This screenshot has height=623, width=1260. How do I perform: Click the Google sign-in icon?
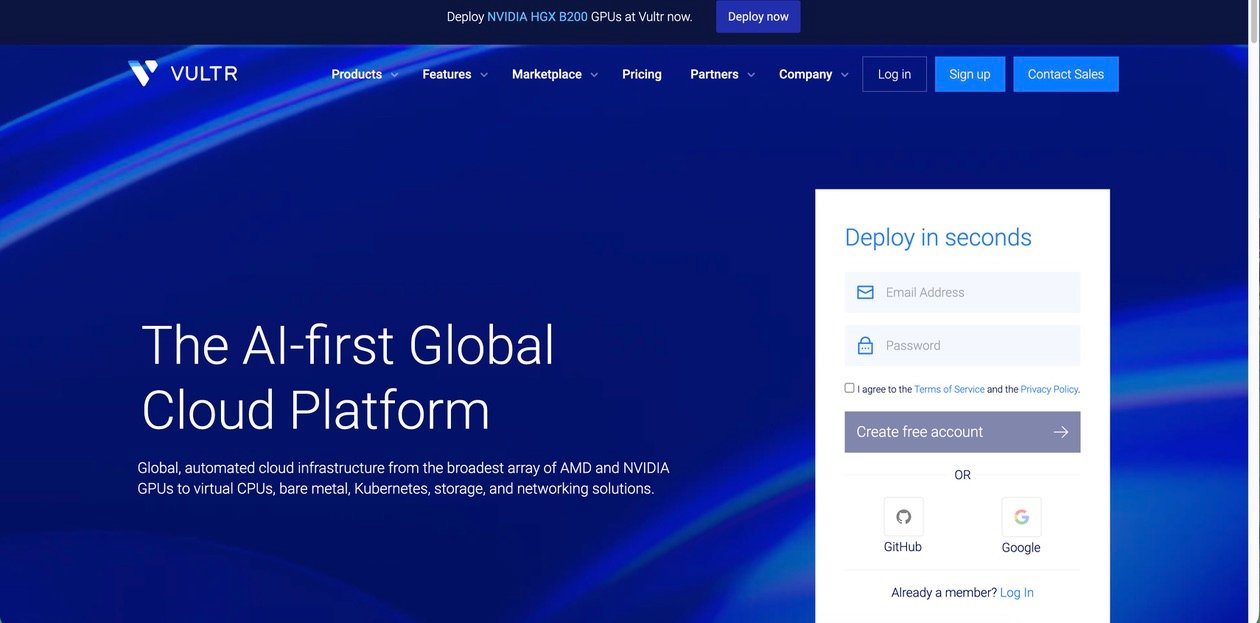coord(1021,517)
